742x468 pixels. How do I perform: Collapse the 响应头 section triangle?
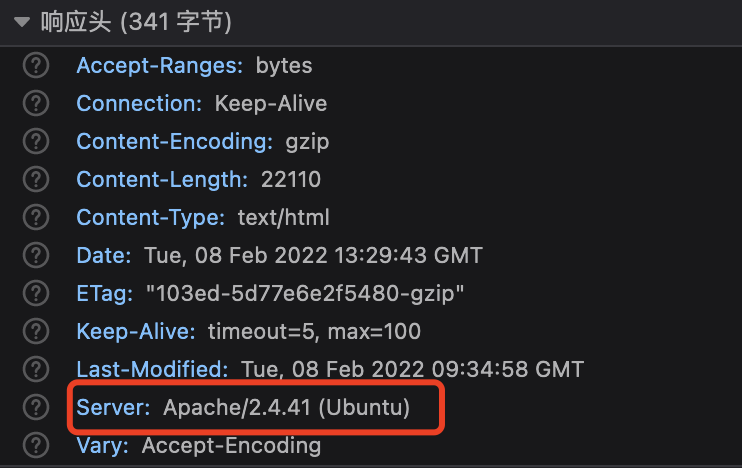click(x=22, y=22)
